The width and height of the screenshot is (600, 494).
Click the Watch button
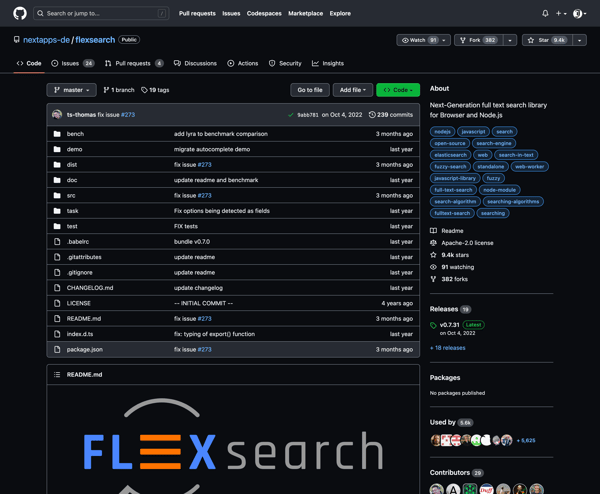pyautogui.click(x=418, y=40)
